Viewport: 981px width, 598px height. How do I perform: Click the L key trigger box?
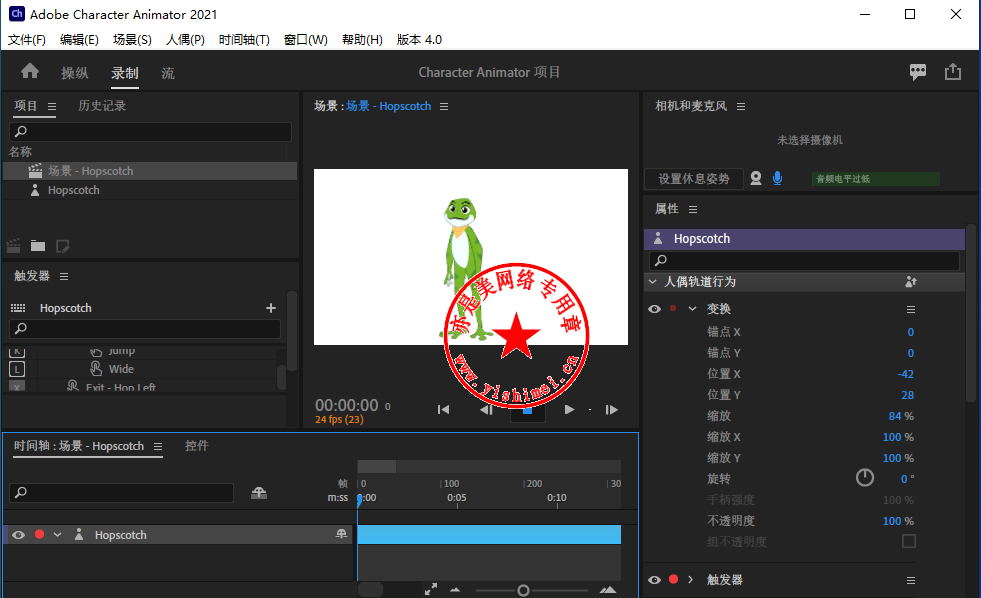tap(17, 369)
